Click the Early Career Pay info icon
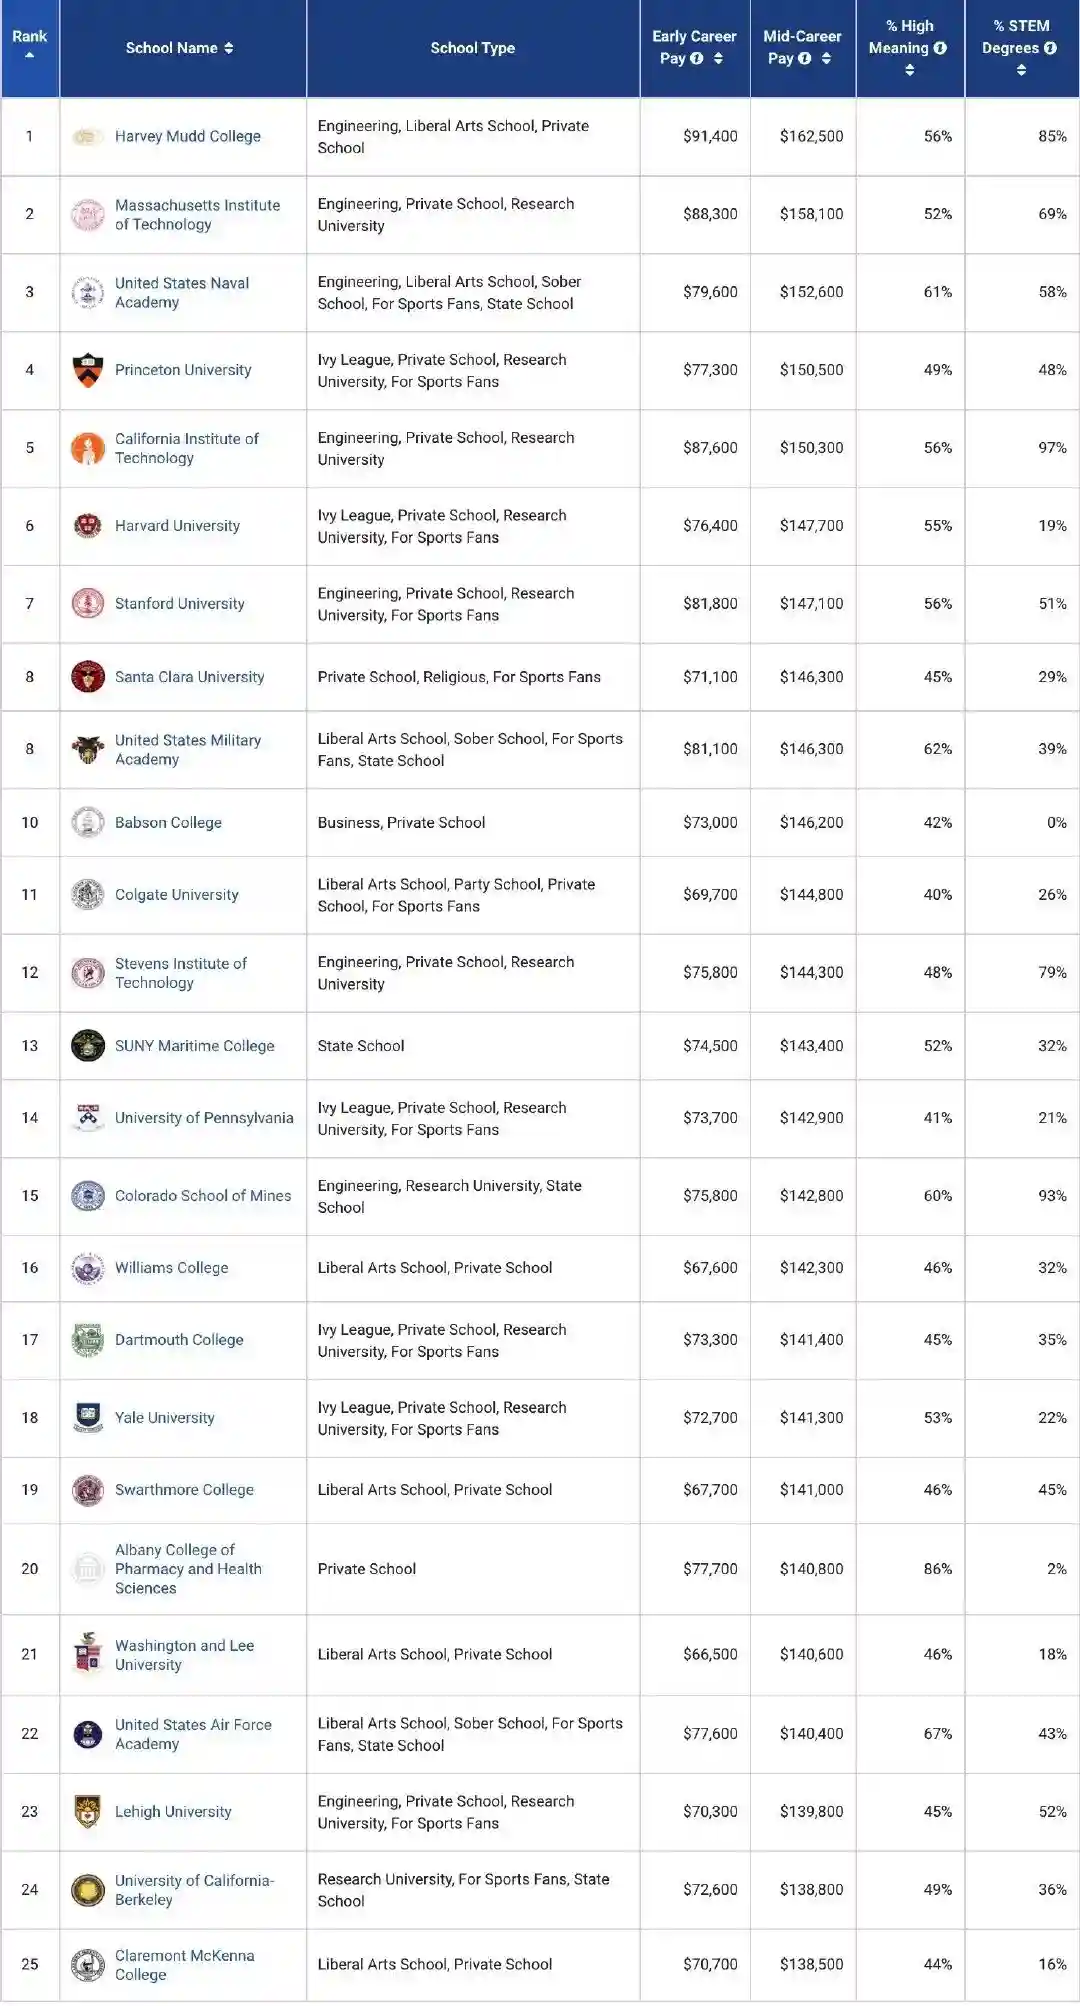The height and width of the screenshot is (2006, 1080). click(x=697, y=59)
